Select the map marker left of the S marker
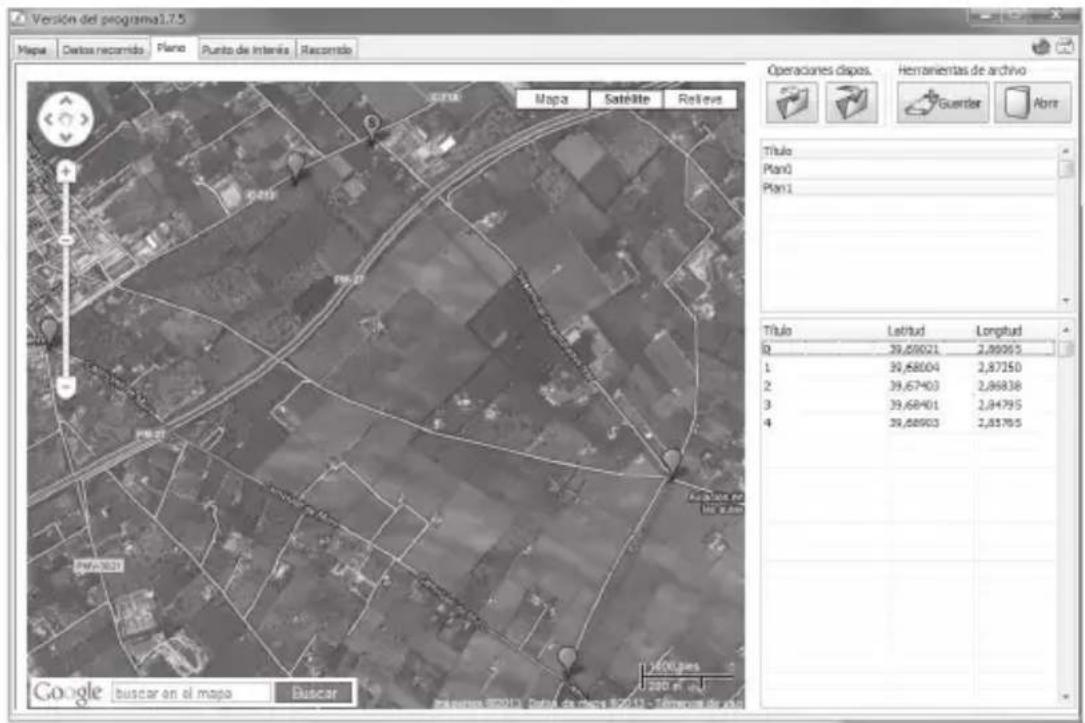The image size is (1085, 723). (x=295, y=166)
